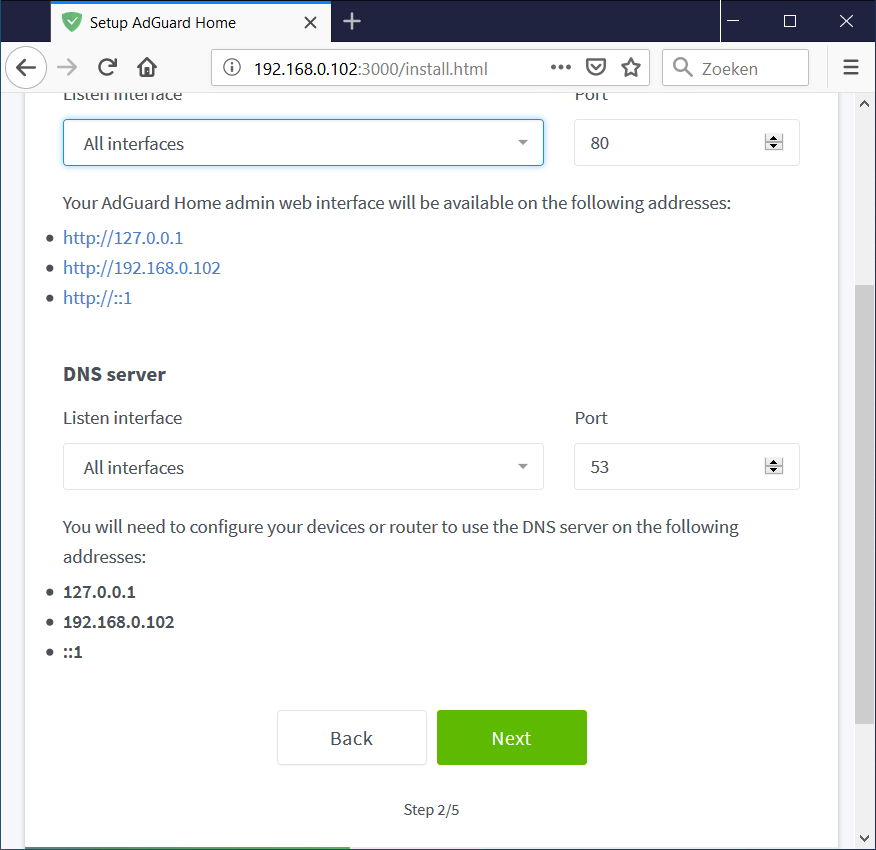Click the admin web interface port stepper
This screenshot has width=876, height=850.
click(773, 143)
